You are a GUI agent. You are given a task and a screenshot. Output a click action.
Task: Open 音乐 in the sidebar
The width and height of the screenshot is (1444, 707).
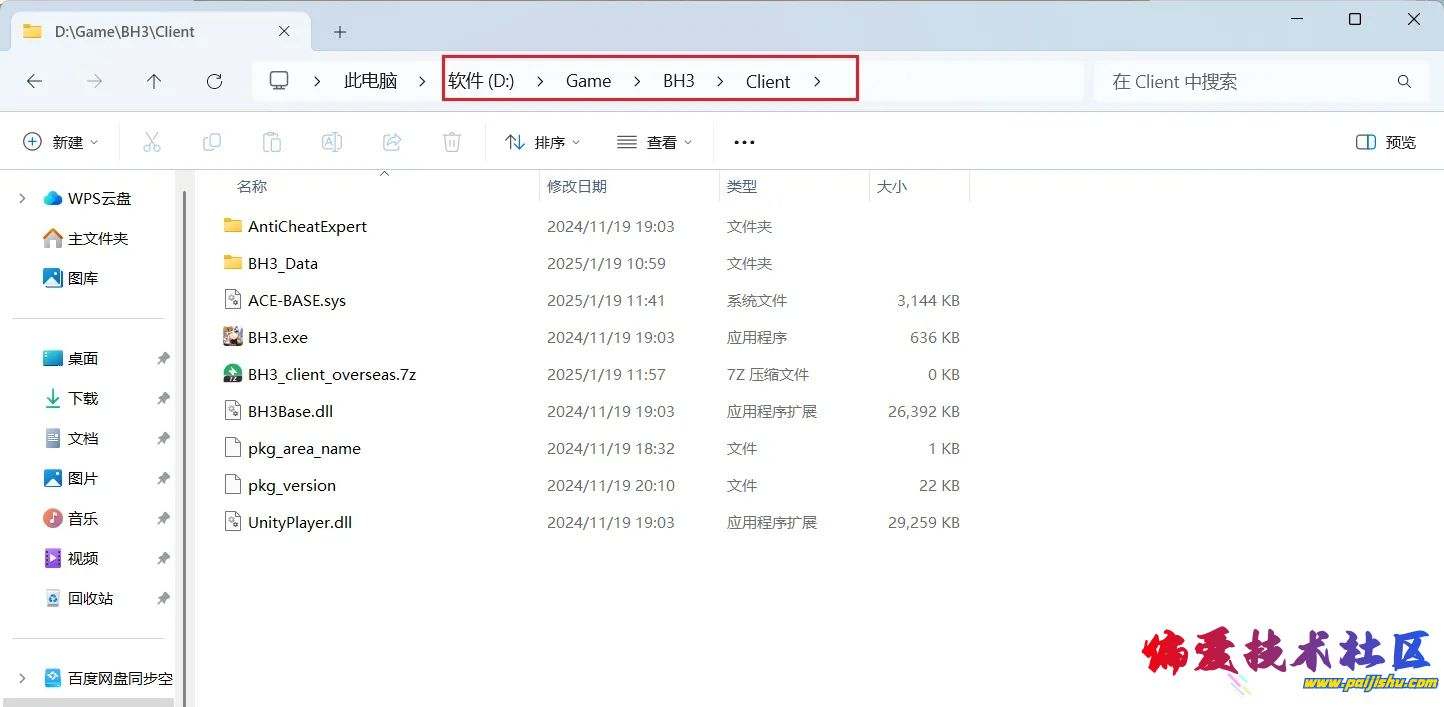click(71, 518)
